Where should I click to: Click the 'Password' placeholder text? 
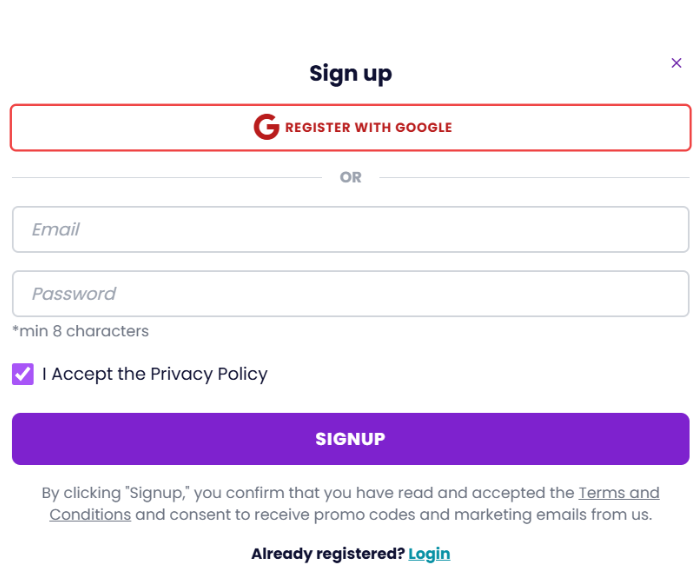point(74,294)
